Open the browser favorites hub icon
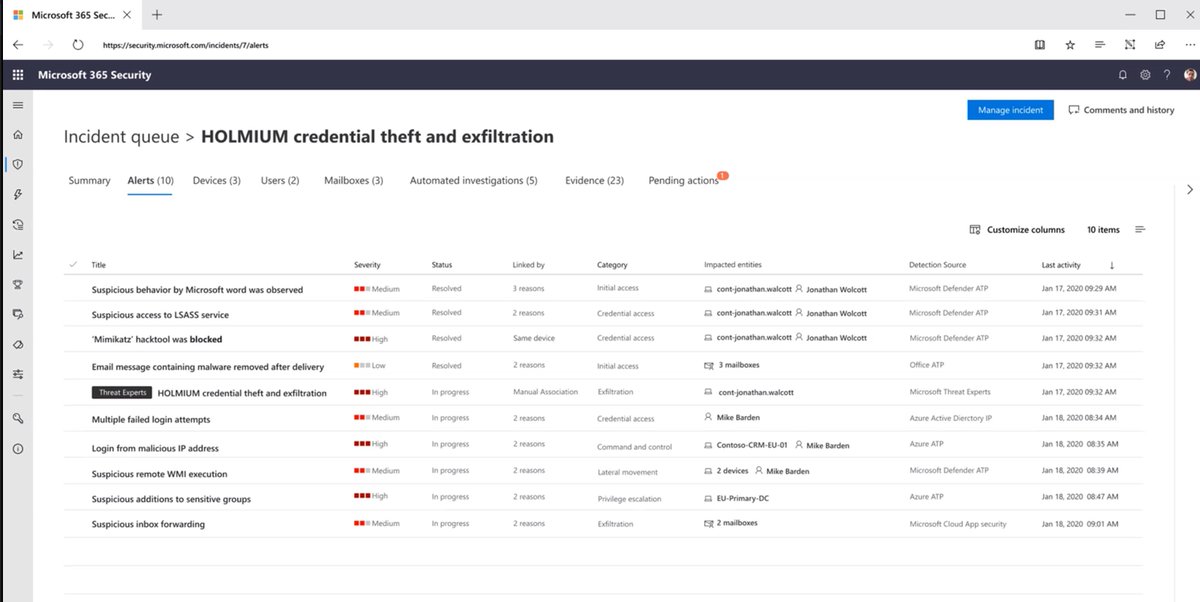The image size is (1200, 602). (x=1100, y=45)
